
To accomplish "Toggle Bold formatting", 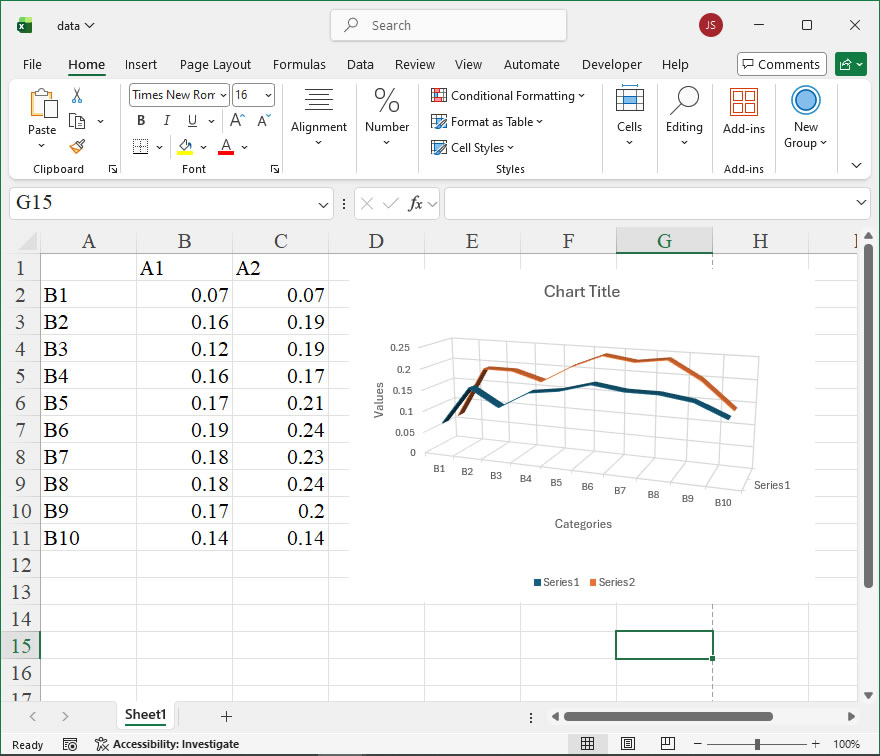I will (x=141, y=121).
